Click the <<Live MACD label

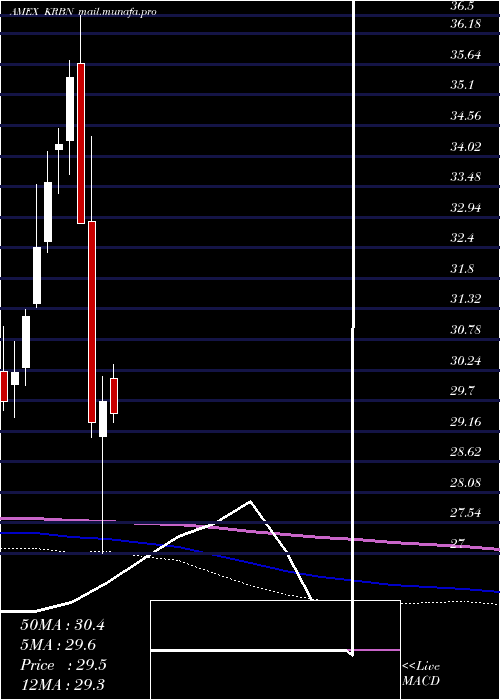point(421,674)
